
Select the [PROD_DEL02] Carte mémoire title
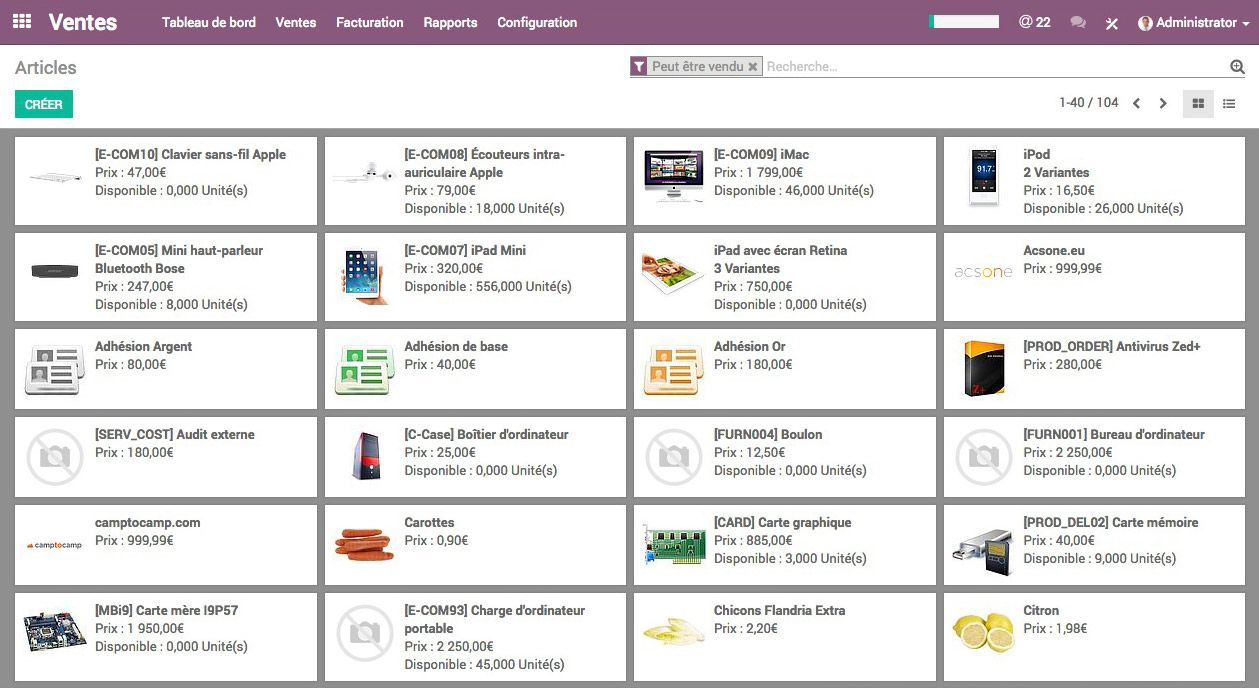[1110, 522]
